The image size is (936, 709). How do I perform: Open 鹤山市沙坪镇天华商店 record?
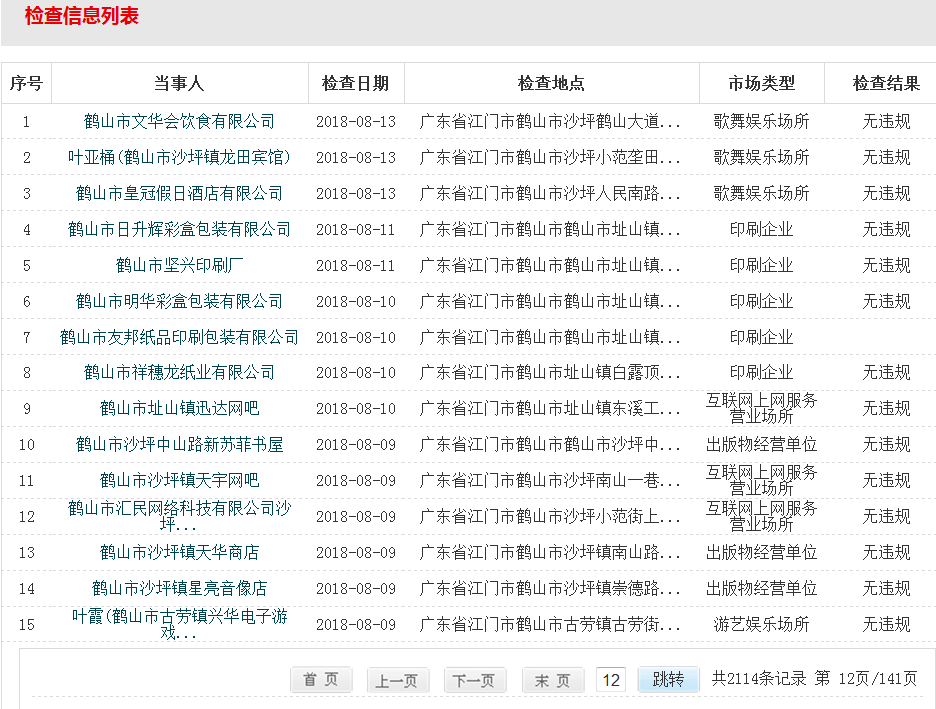tap(179, 553)
